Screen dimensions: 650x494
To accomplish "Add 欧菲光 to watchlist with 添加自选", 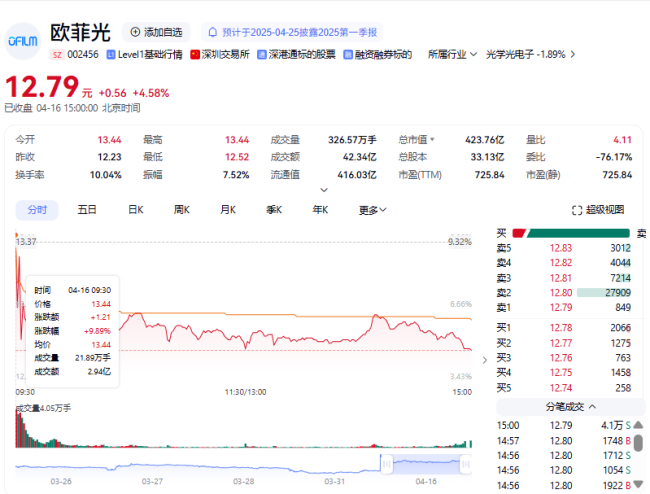I will click(x=156, y=32).
